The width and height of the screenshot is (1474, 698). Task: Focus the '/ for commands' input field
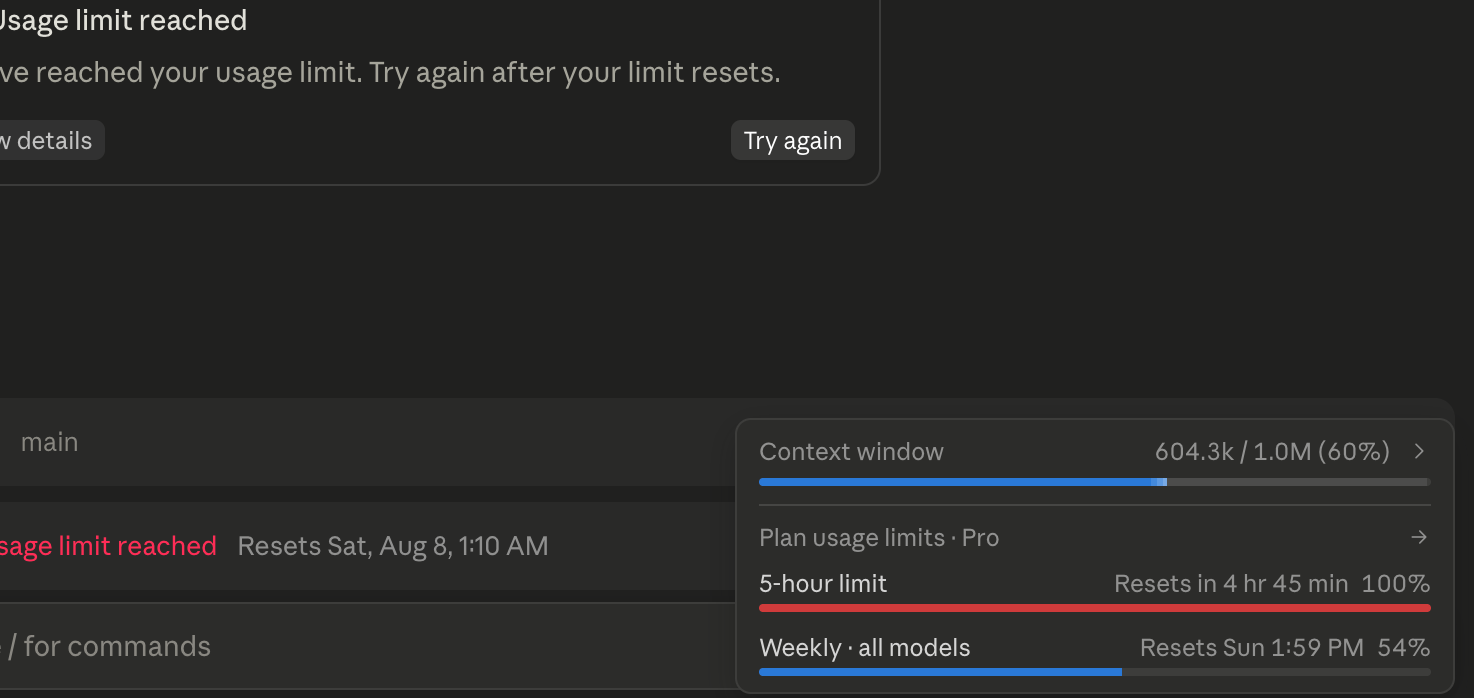point(366,646)
